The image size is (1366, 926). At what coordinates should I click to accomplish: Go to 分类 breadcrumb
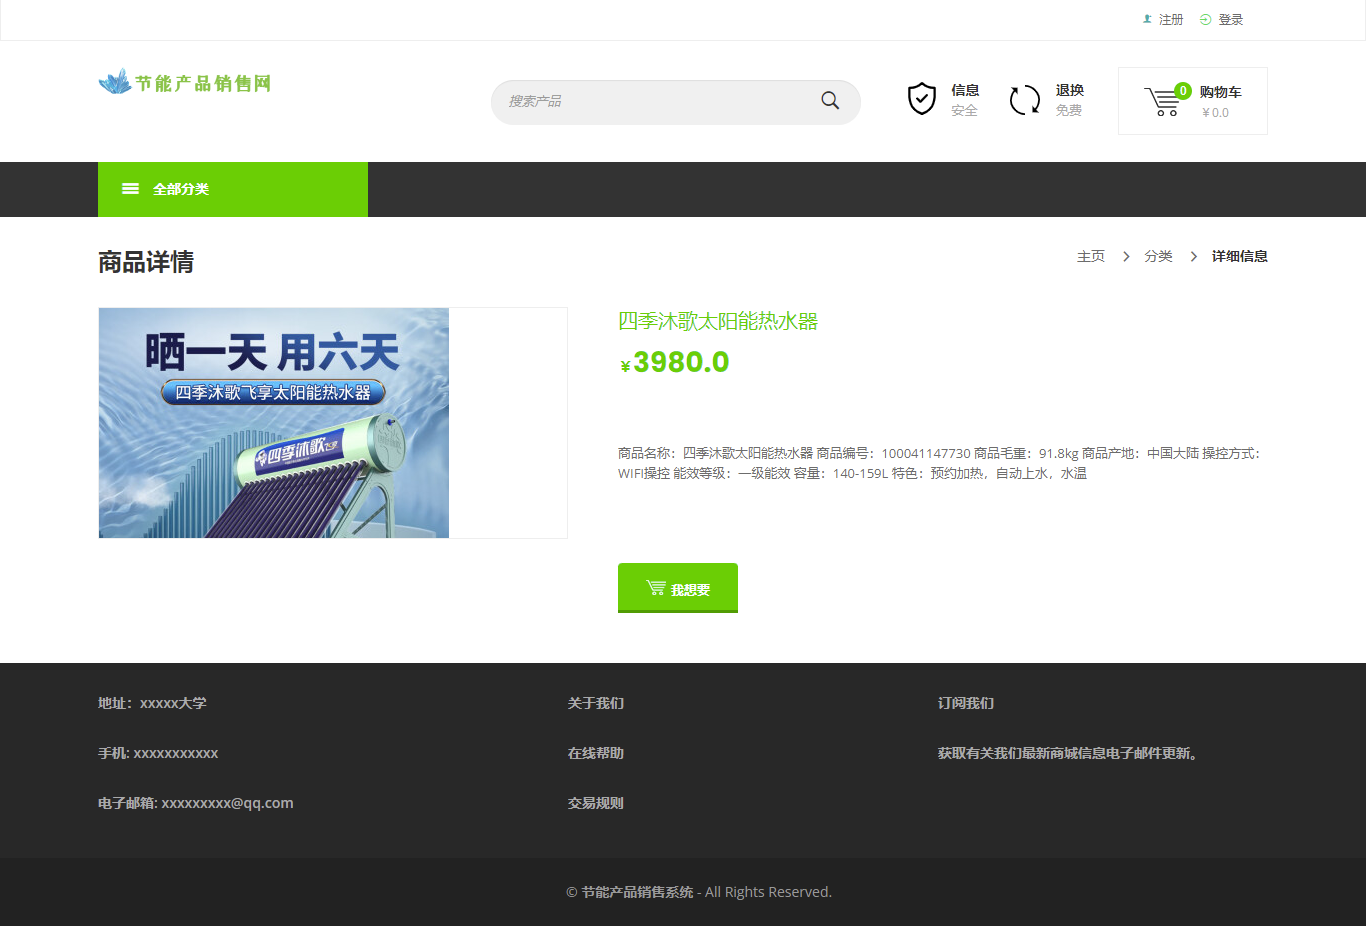tap(1159, 256)
